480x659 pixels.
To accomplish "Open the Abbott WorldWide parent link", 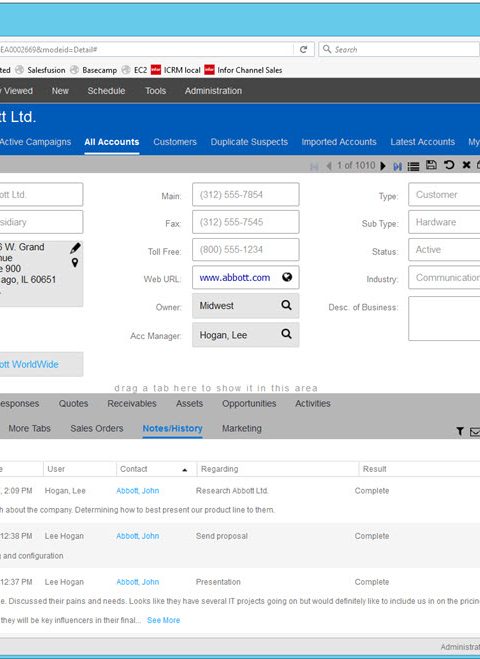I will [29, 364].
